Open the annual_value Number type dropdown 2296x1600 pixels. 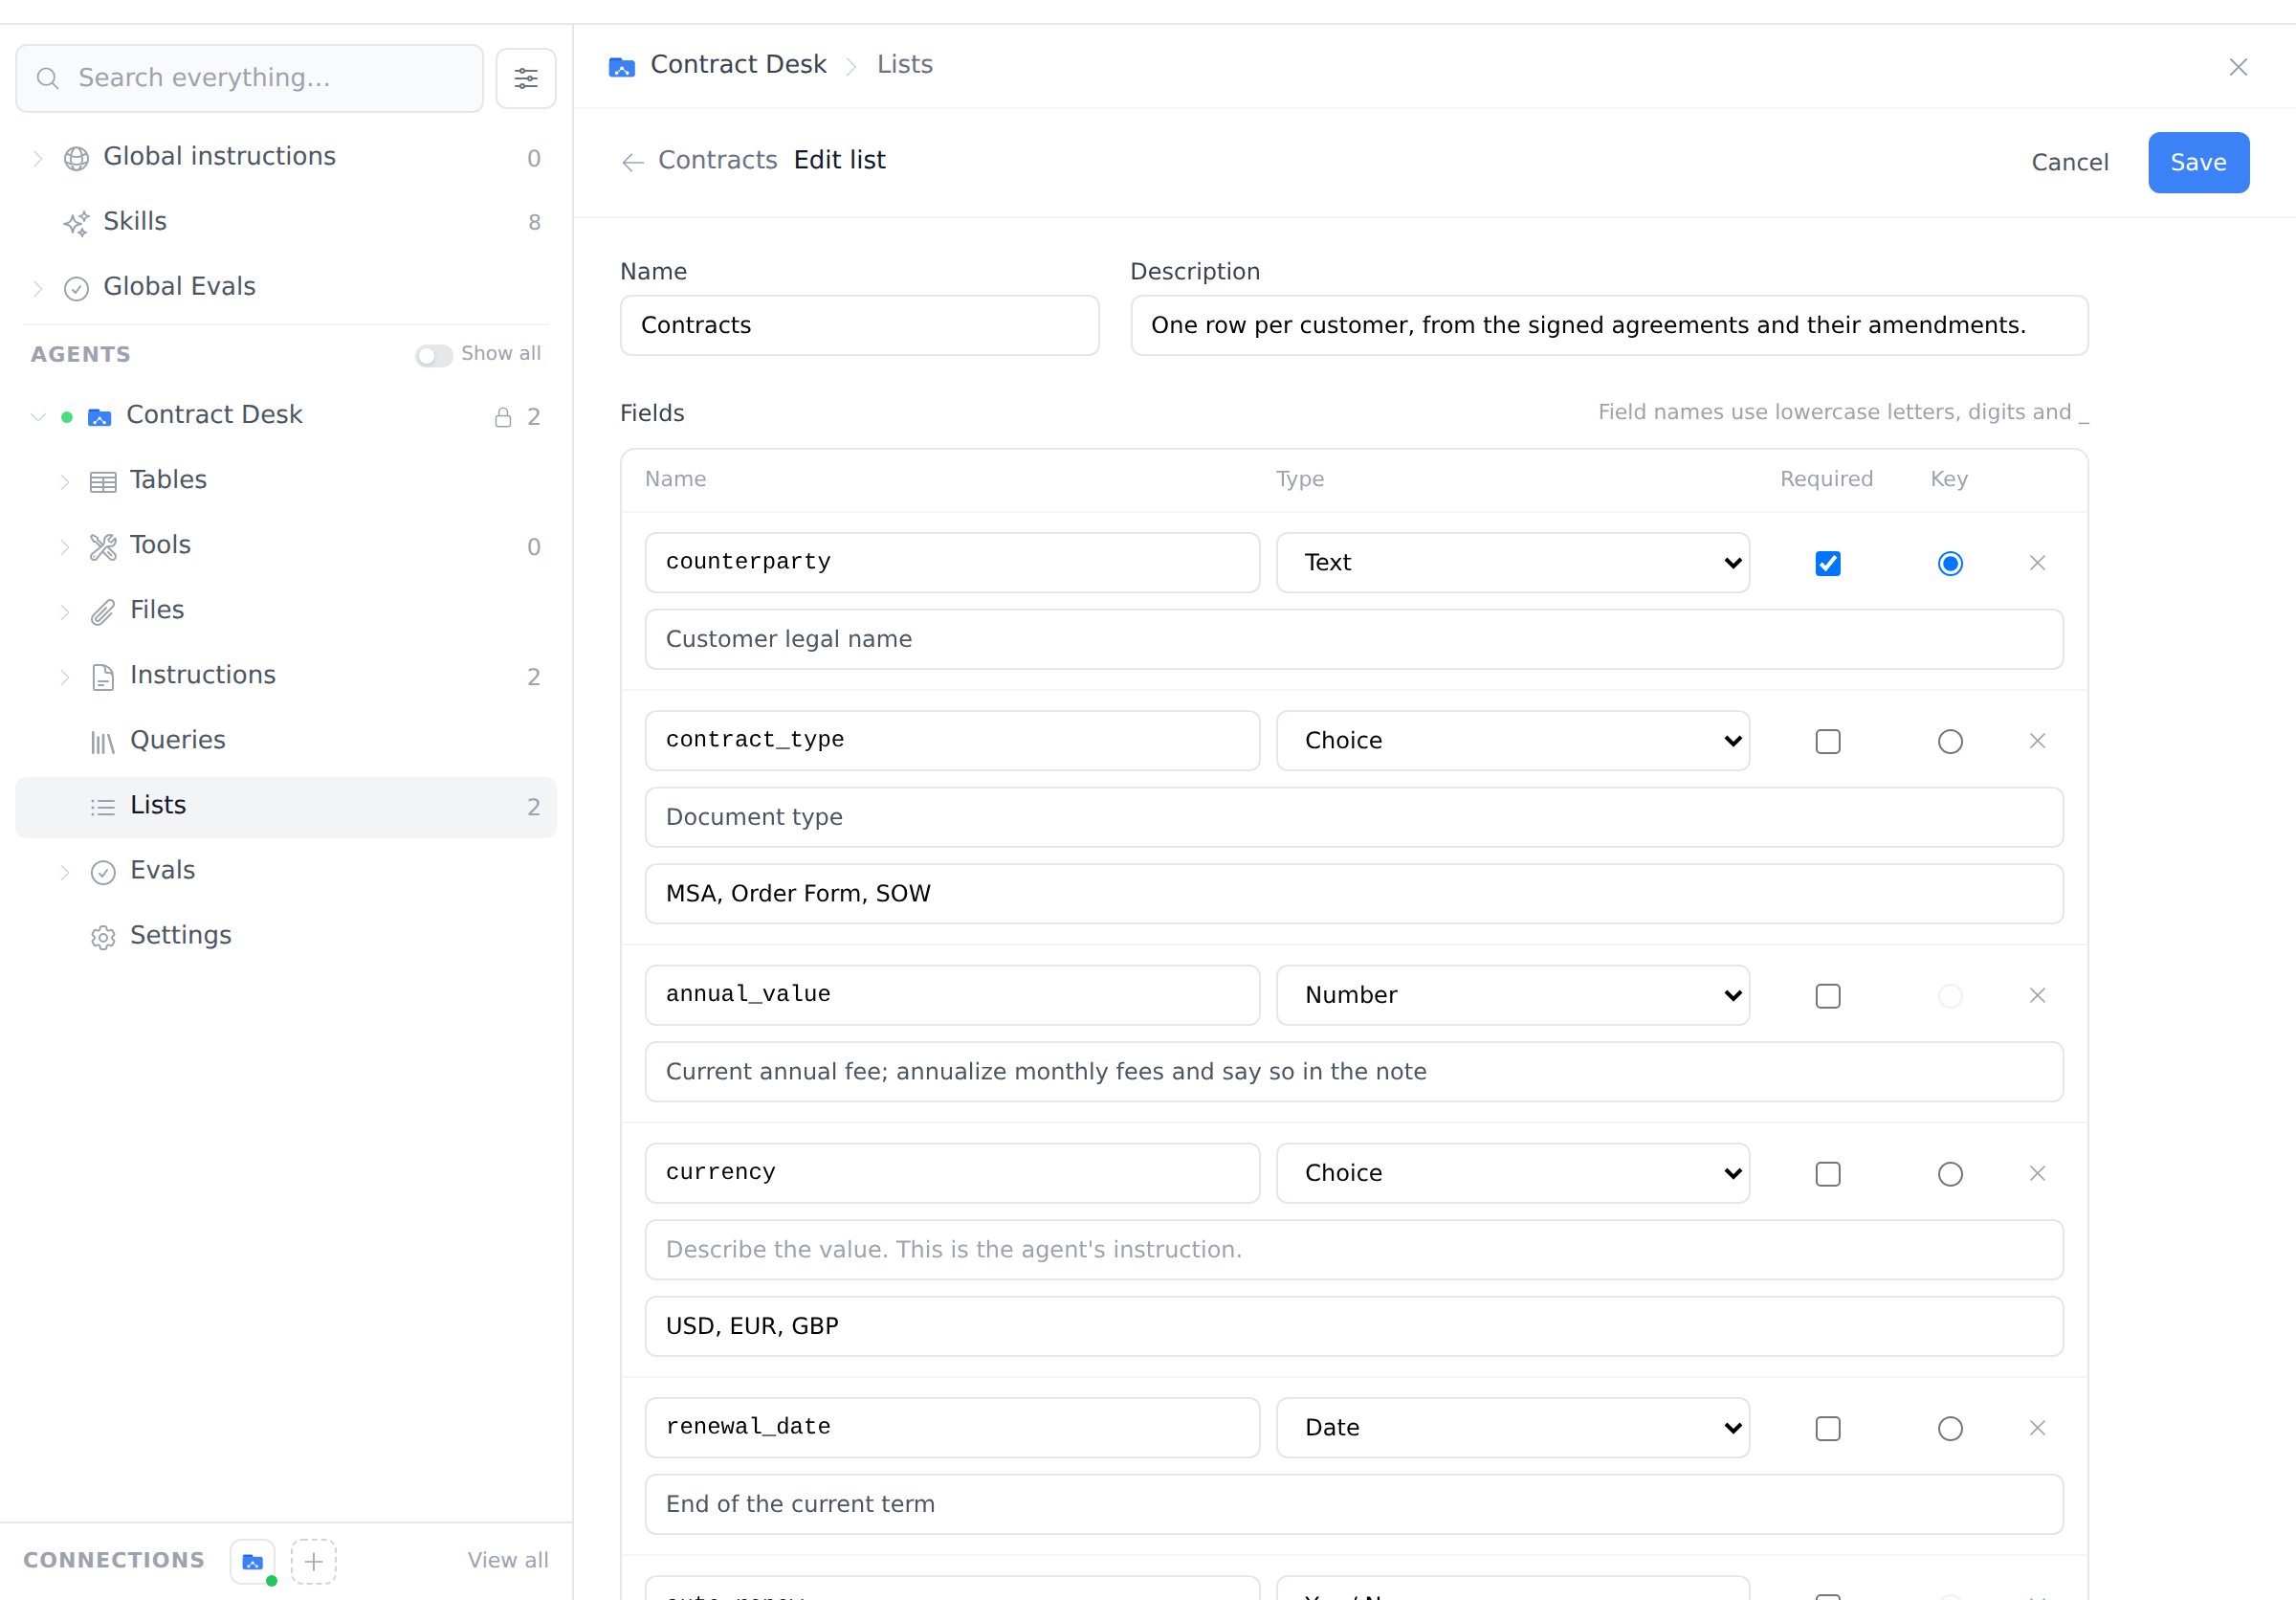pos(1513,995)
